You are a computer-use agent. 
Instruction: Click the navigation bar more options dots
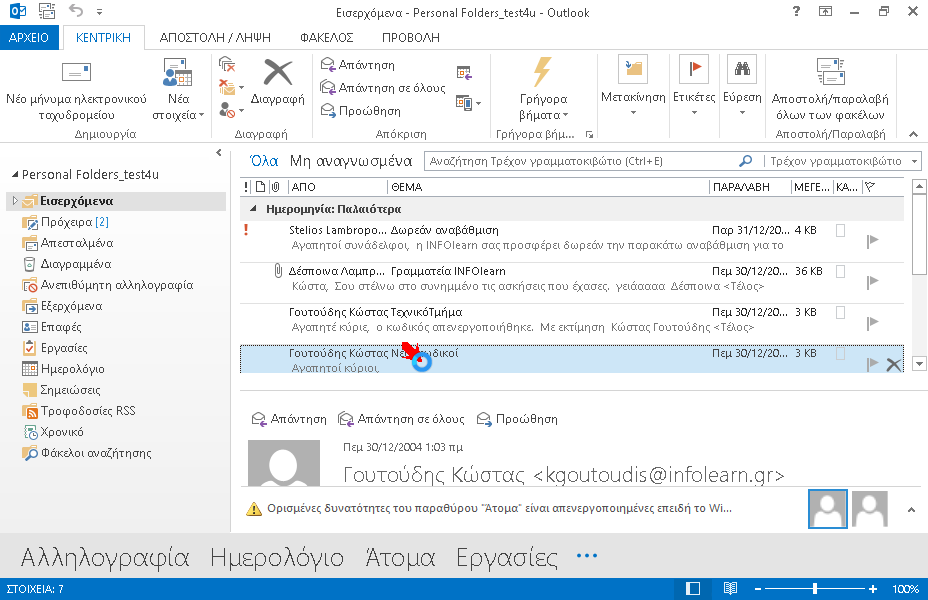587,556
